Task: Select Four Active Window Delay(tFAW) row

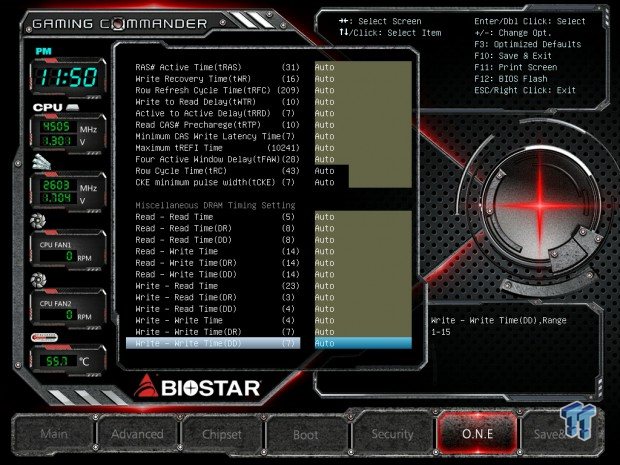Action: point(217,159)
